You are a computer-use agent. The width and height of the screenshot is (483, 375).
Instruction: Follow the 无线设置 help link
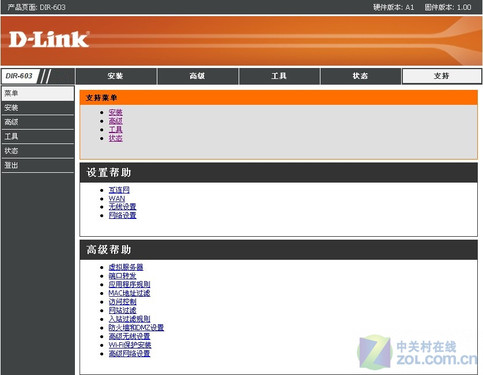(122, 207)
